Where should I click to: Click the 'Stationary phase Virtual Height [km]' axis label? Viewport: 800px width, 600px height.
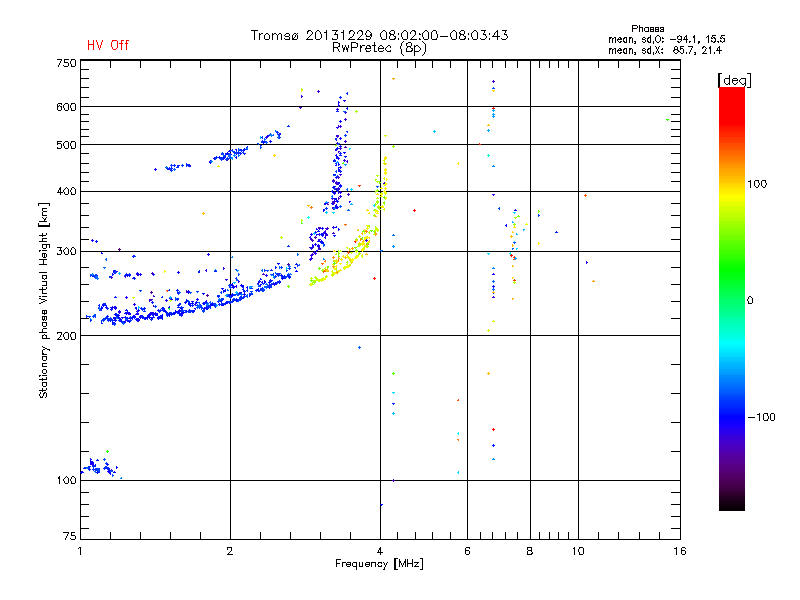(x=44, y=301)
